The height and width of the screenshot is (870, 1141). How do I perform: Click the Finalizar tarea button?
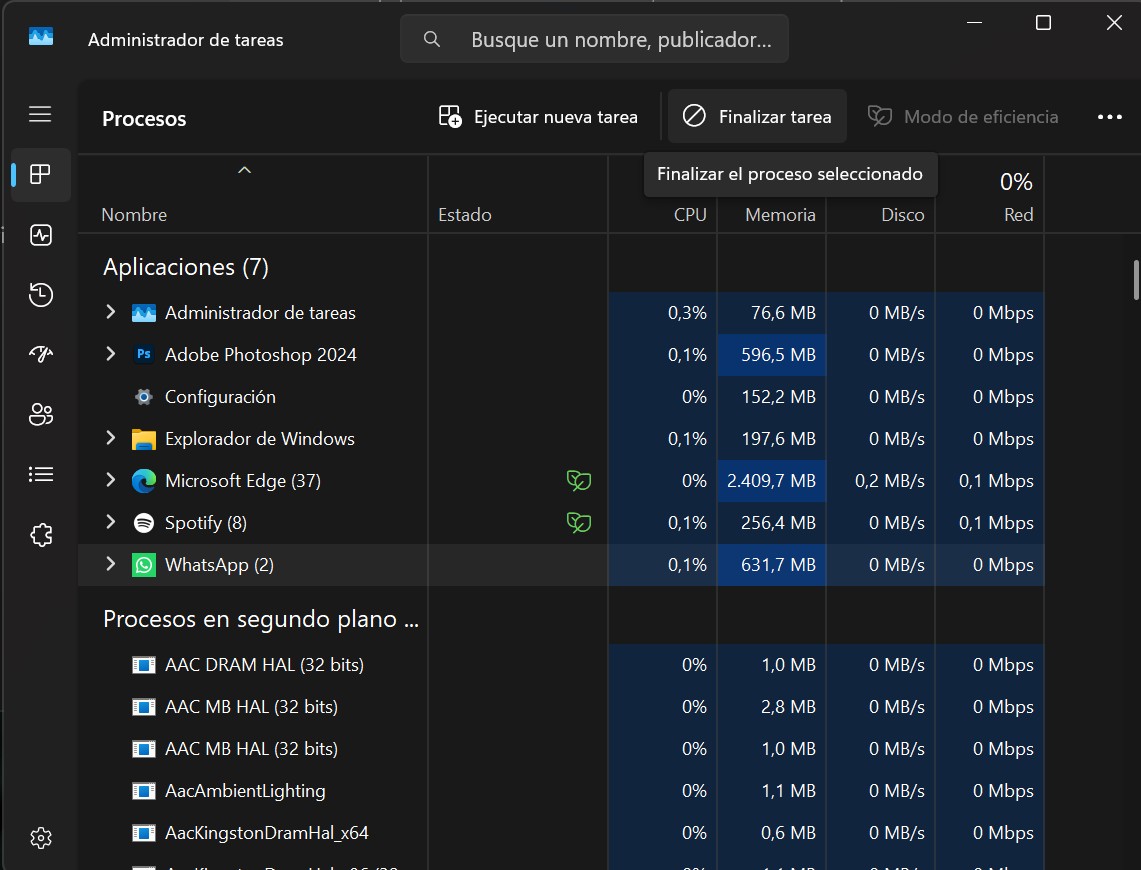[x=758, y=116]
